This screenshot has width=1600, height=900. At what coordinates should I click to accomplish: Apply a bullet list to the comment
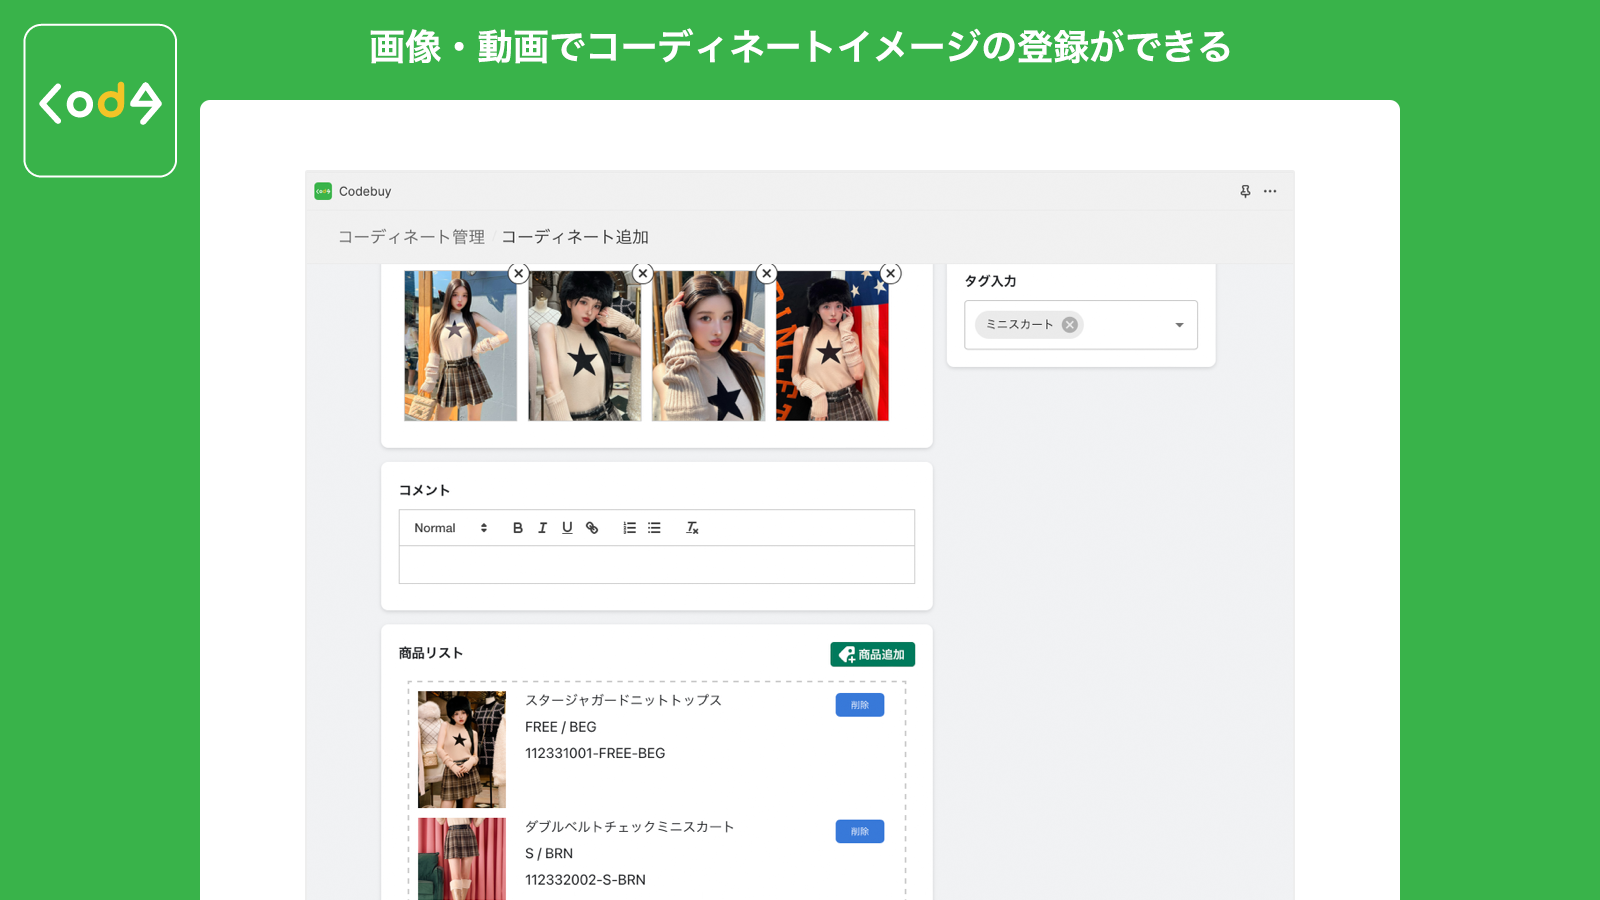point(654,527)
